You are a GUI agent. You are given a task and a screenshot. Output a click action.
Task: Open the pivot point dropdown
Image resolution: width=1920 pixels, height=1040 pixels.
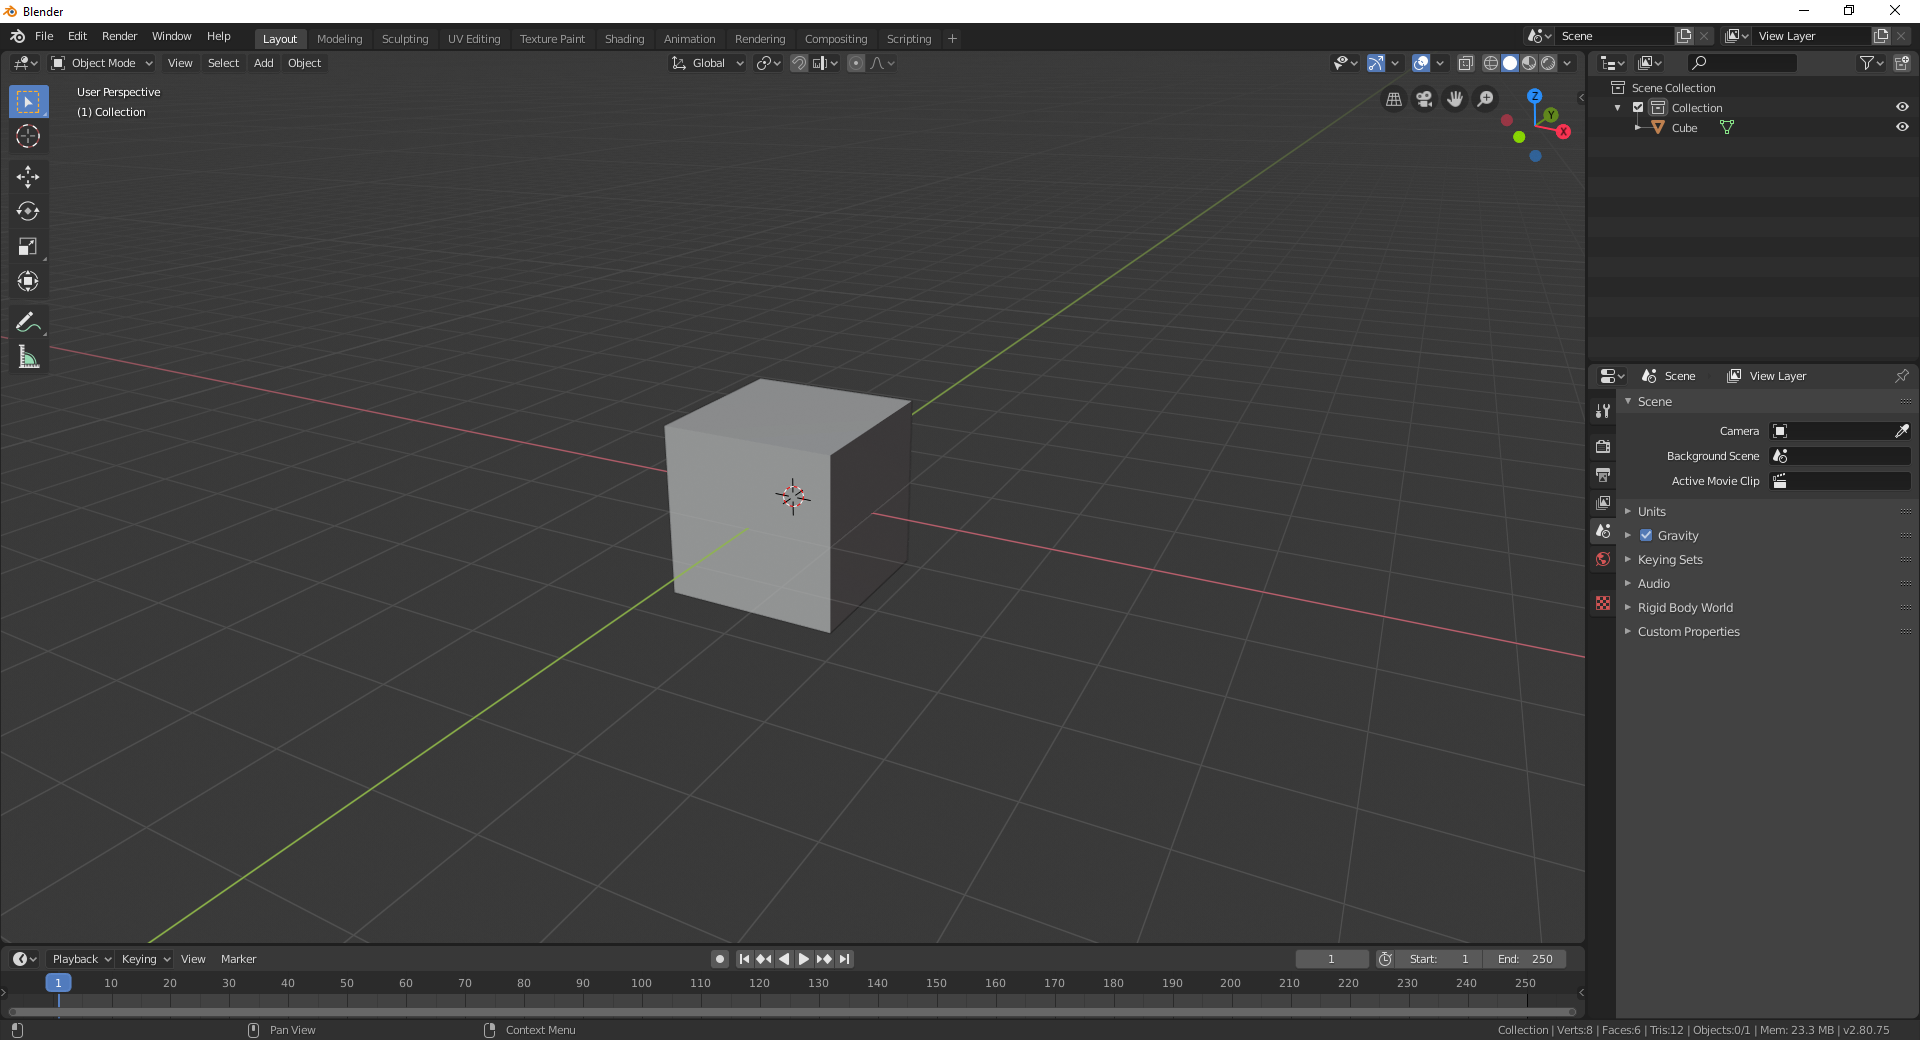pos(768,63)
